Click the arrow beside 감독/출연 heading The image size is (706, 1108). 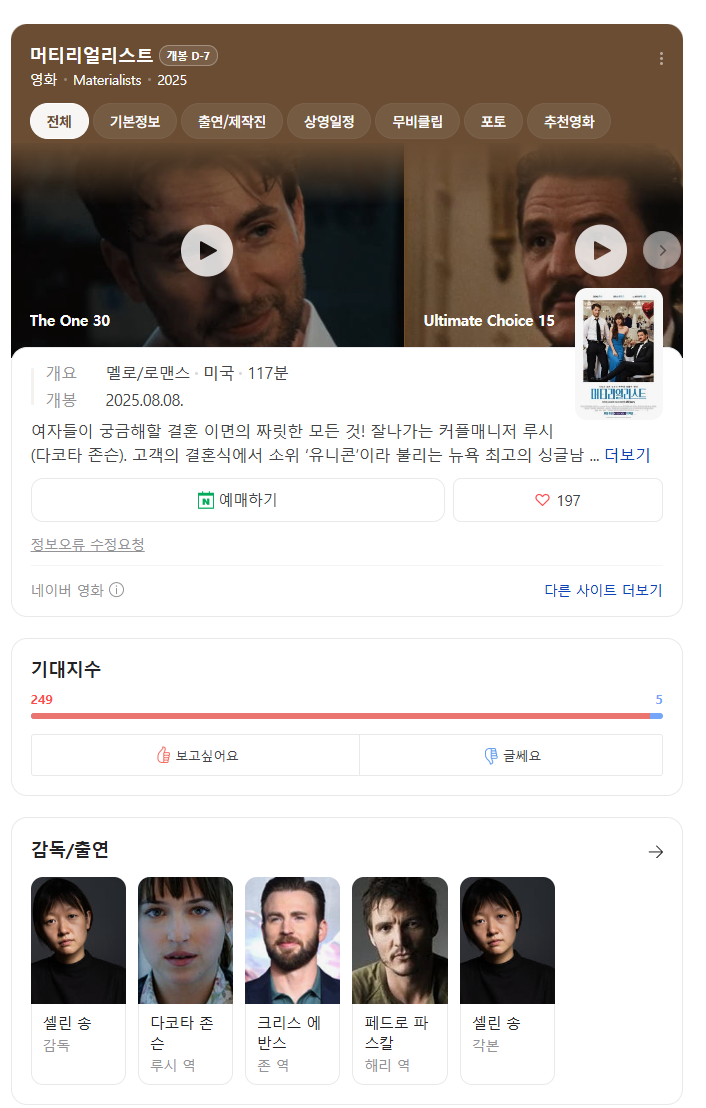(x=656, y=851)
